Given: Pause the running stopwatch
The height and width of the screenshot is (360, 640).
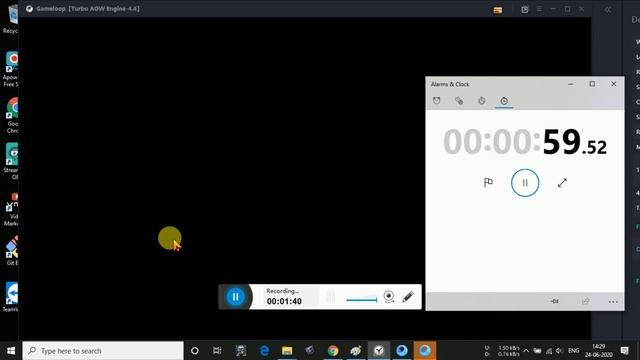Looking at the screenshot, I should click(x=525, y=183).
